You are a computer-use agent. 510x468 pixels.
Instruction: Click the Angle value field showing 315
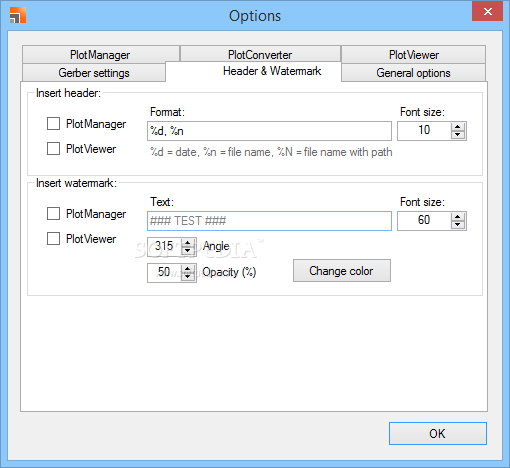pos(164,247)
